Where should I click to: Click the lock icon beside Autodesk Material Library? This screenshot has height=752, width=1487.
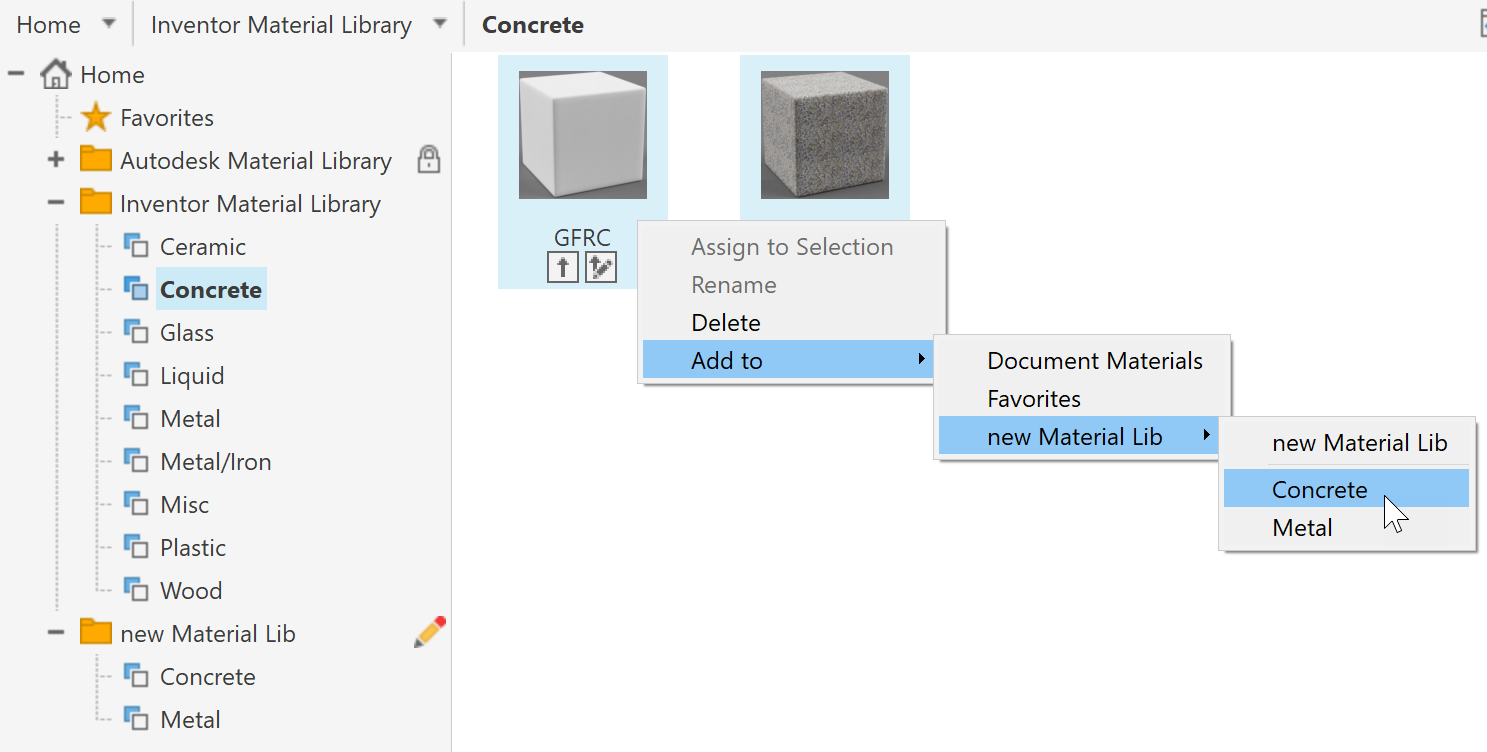point(429,160)
